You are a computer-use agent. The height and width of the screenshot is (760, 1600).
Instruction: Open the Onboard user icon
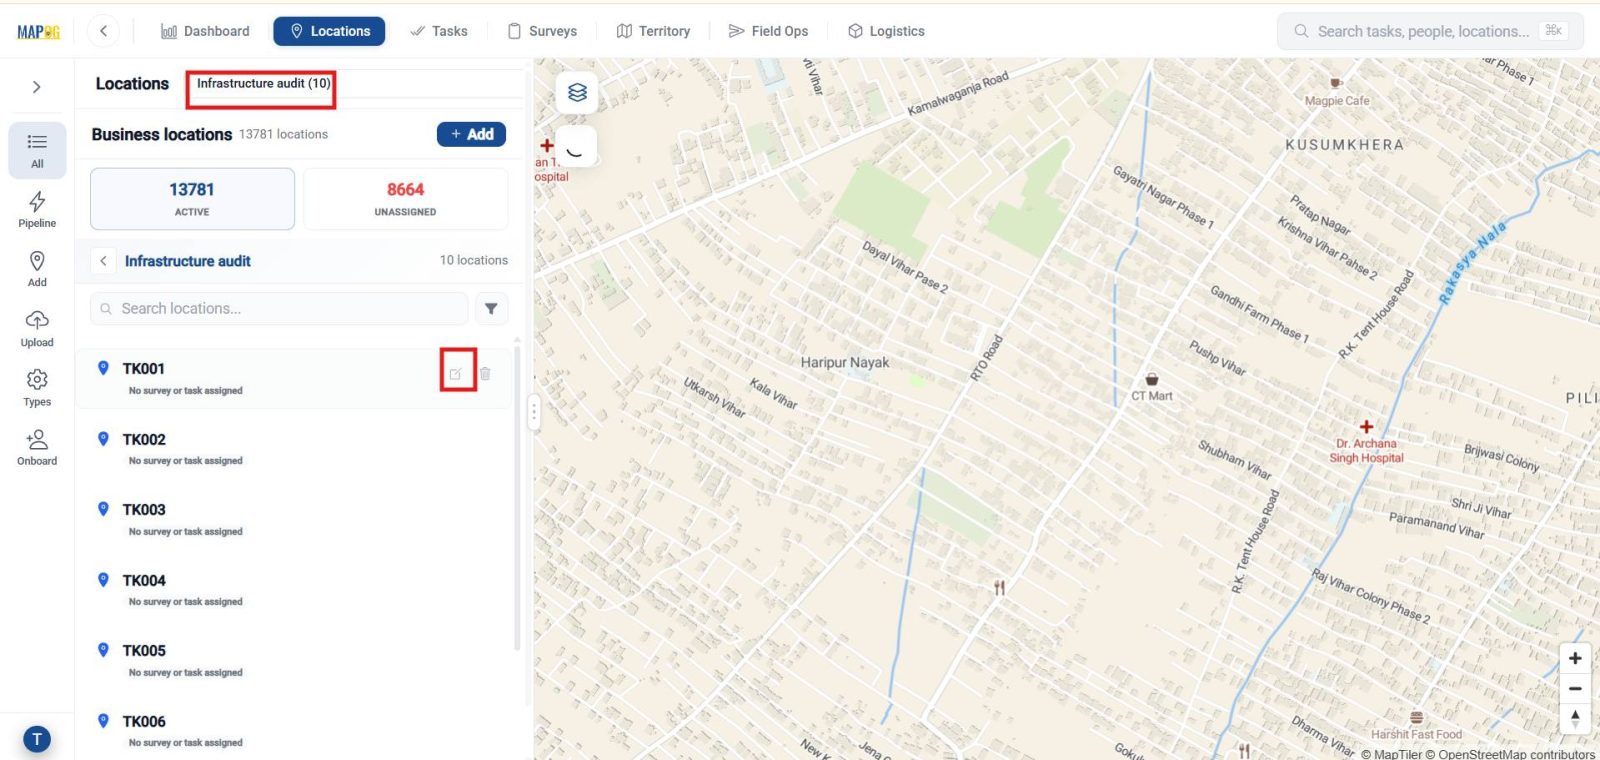point(37,447)
